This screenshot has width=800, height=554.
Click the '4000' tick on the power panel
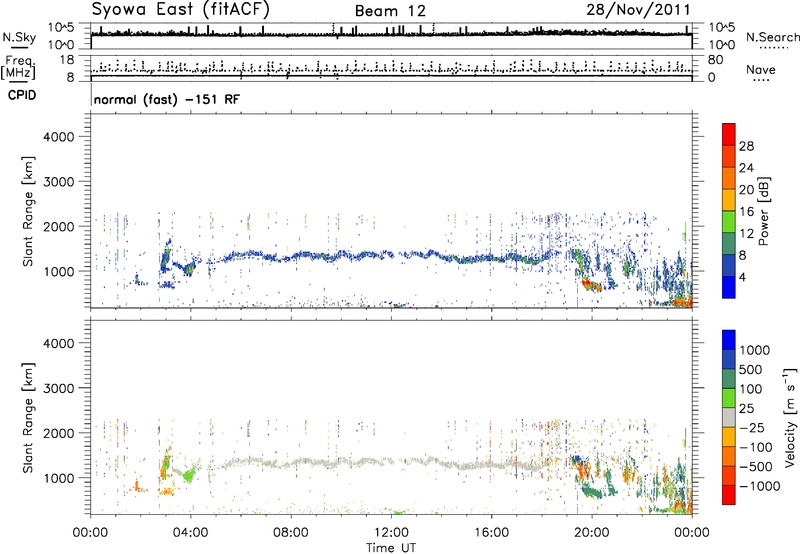point(59,137)
